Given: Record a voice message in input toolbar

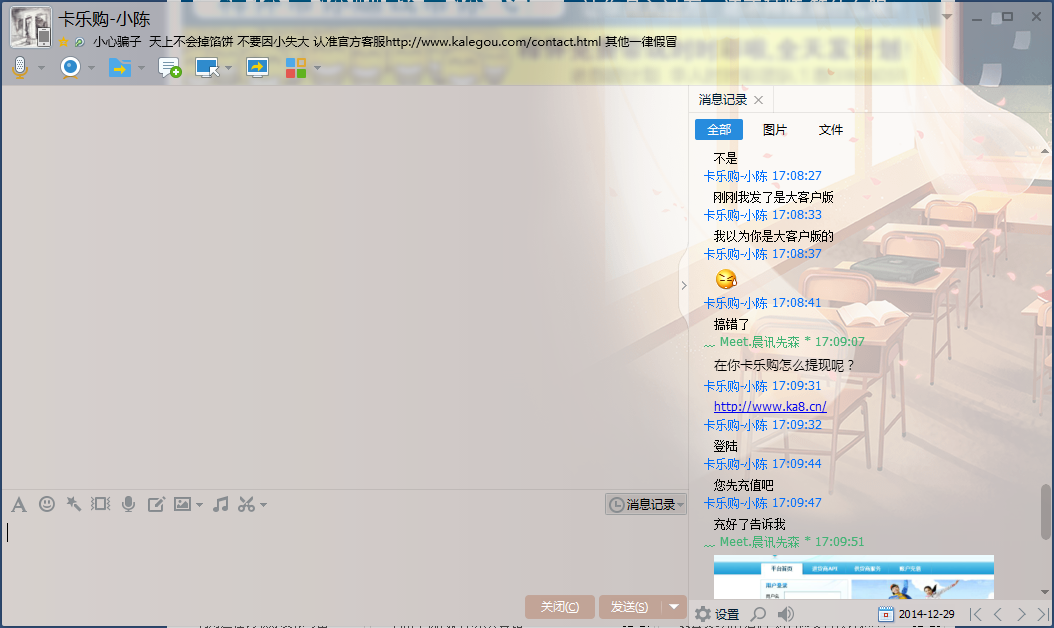Looking at the screenshot, I should click(x=128, y=504).
